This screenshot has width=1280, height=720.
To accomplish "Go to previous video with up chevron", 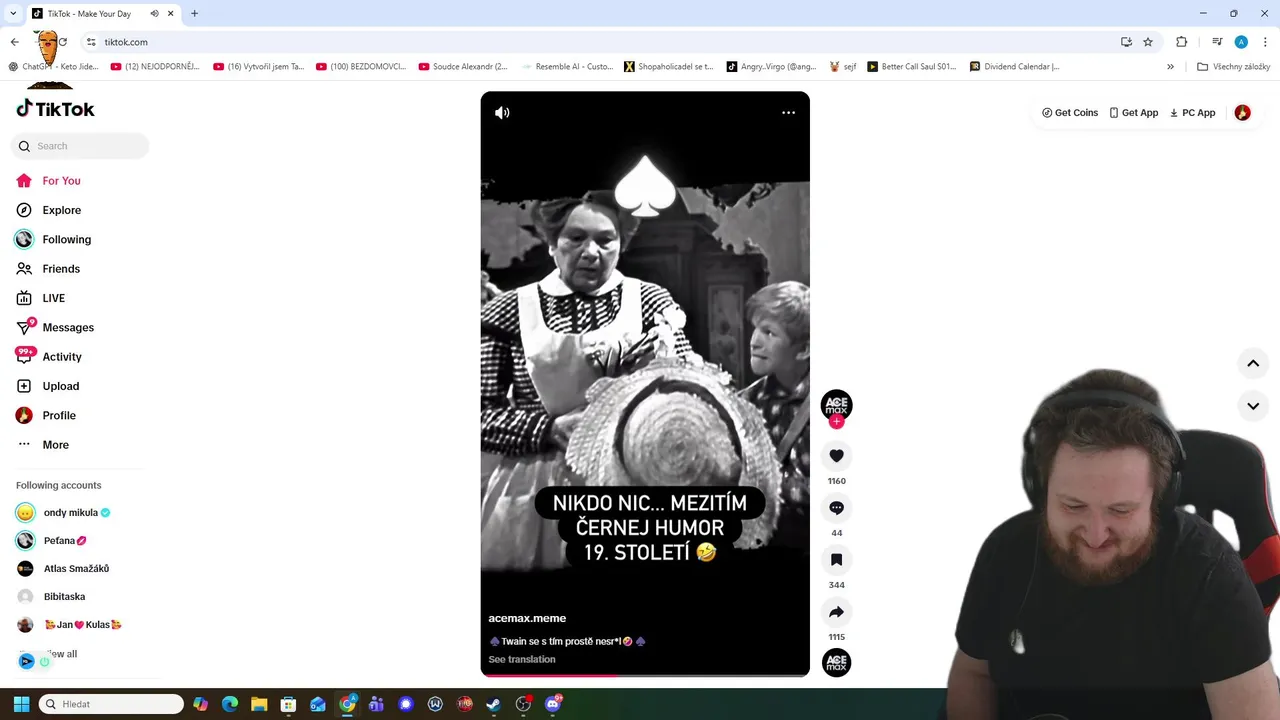I will click(1253, 364).
